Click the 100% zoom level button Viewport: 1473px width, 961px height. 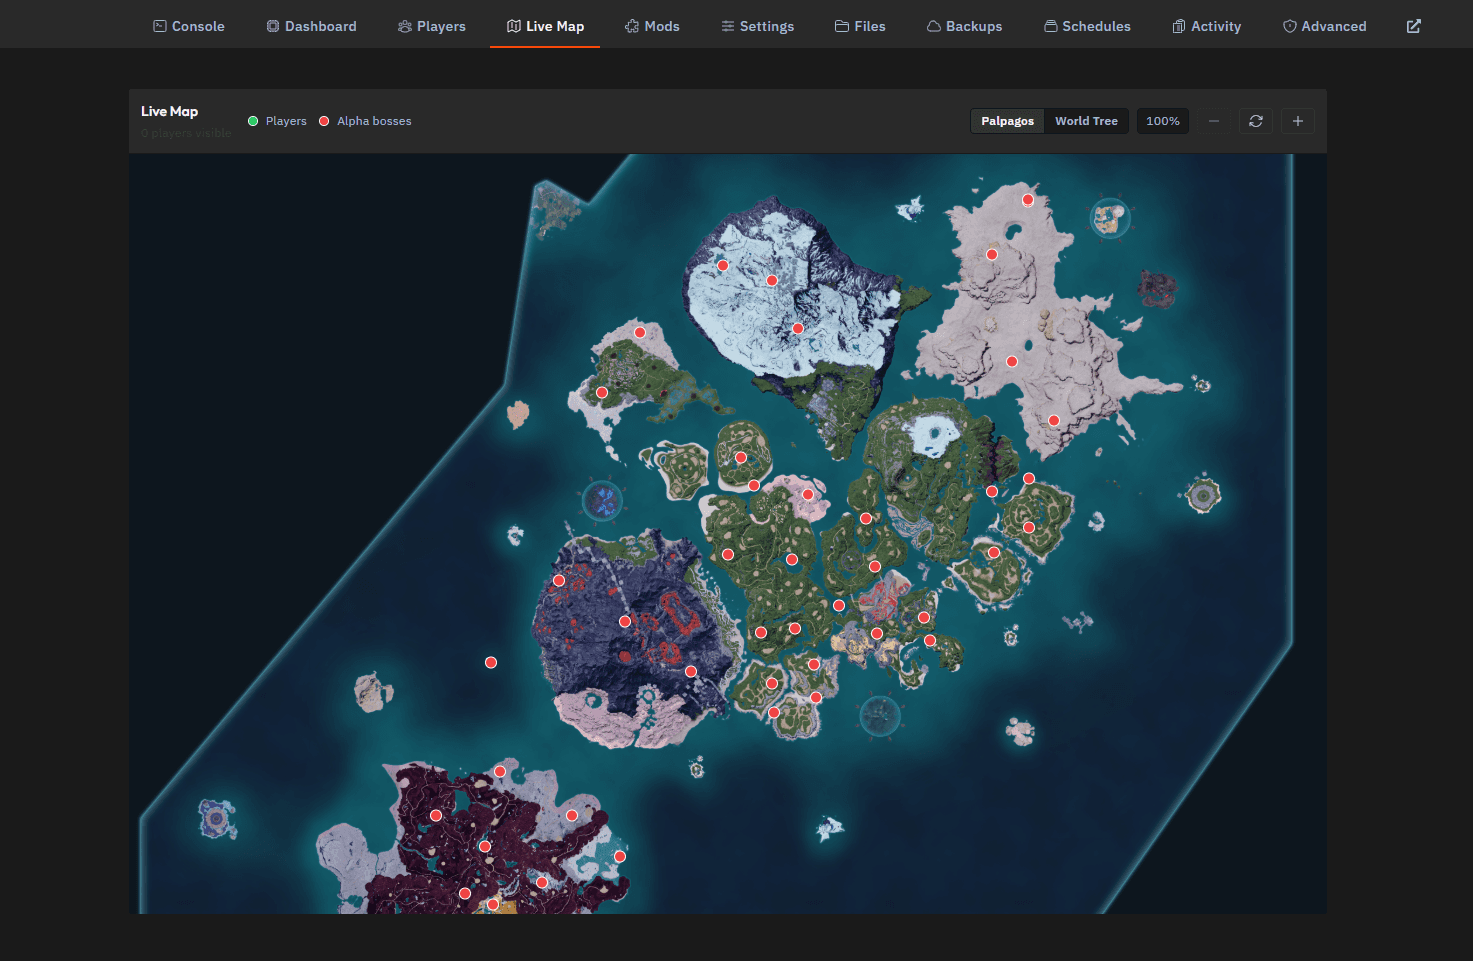coord(1163,121)
